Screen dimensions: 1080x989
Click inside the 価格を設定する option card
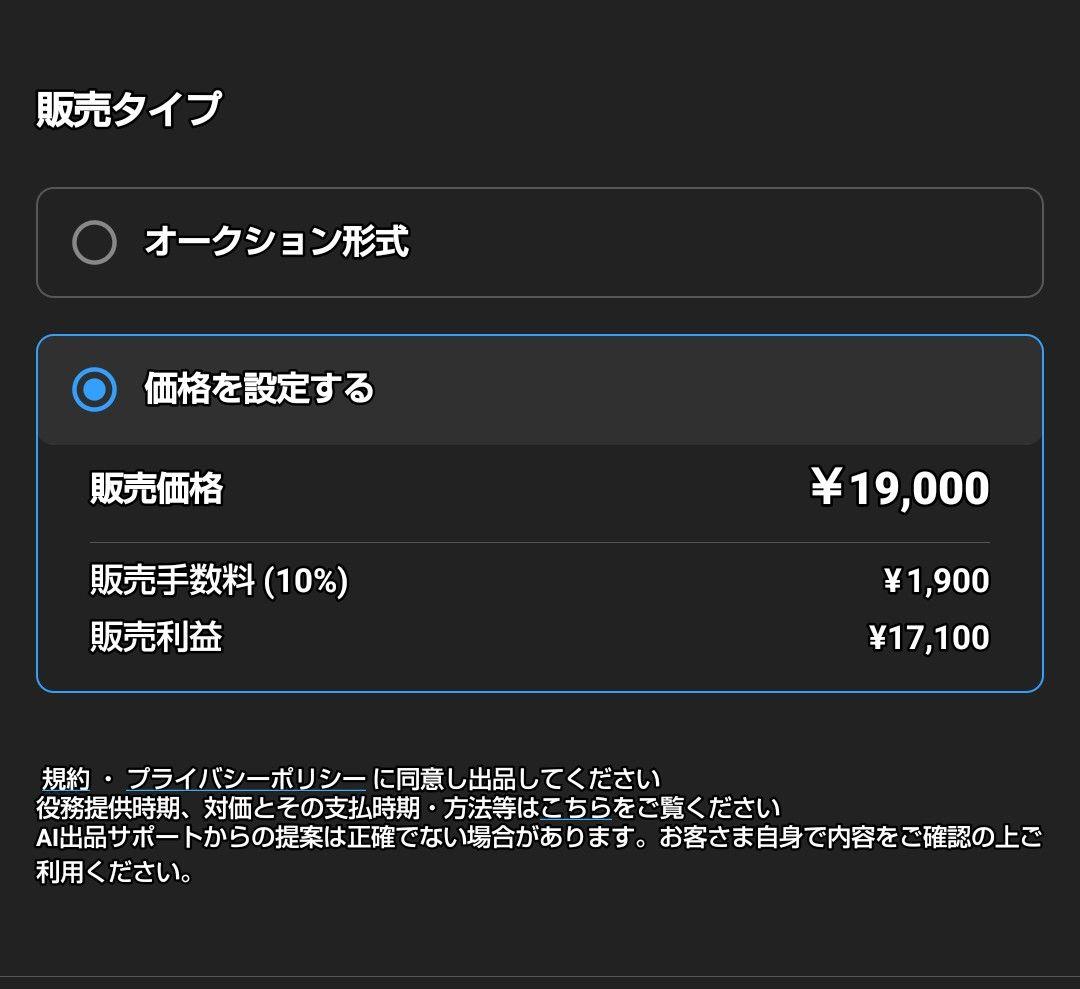pos(540,390)
